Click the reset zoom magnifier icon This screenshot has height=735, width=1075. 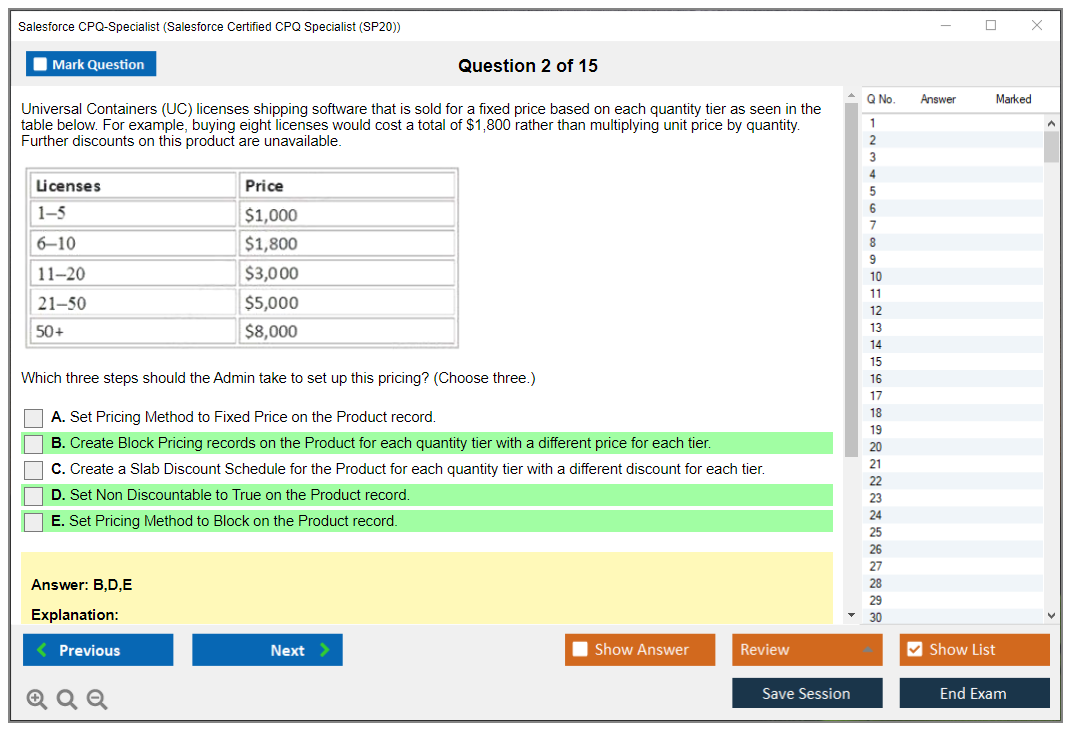[67, 700]
